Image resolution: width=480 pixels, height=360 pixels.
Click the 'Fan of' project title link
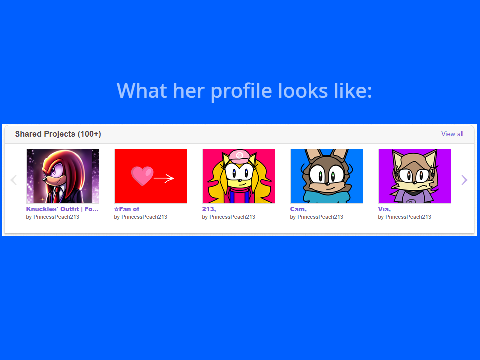point(127,209)
